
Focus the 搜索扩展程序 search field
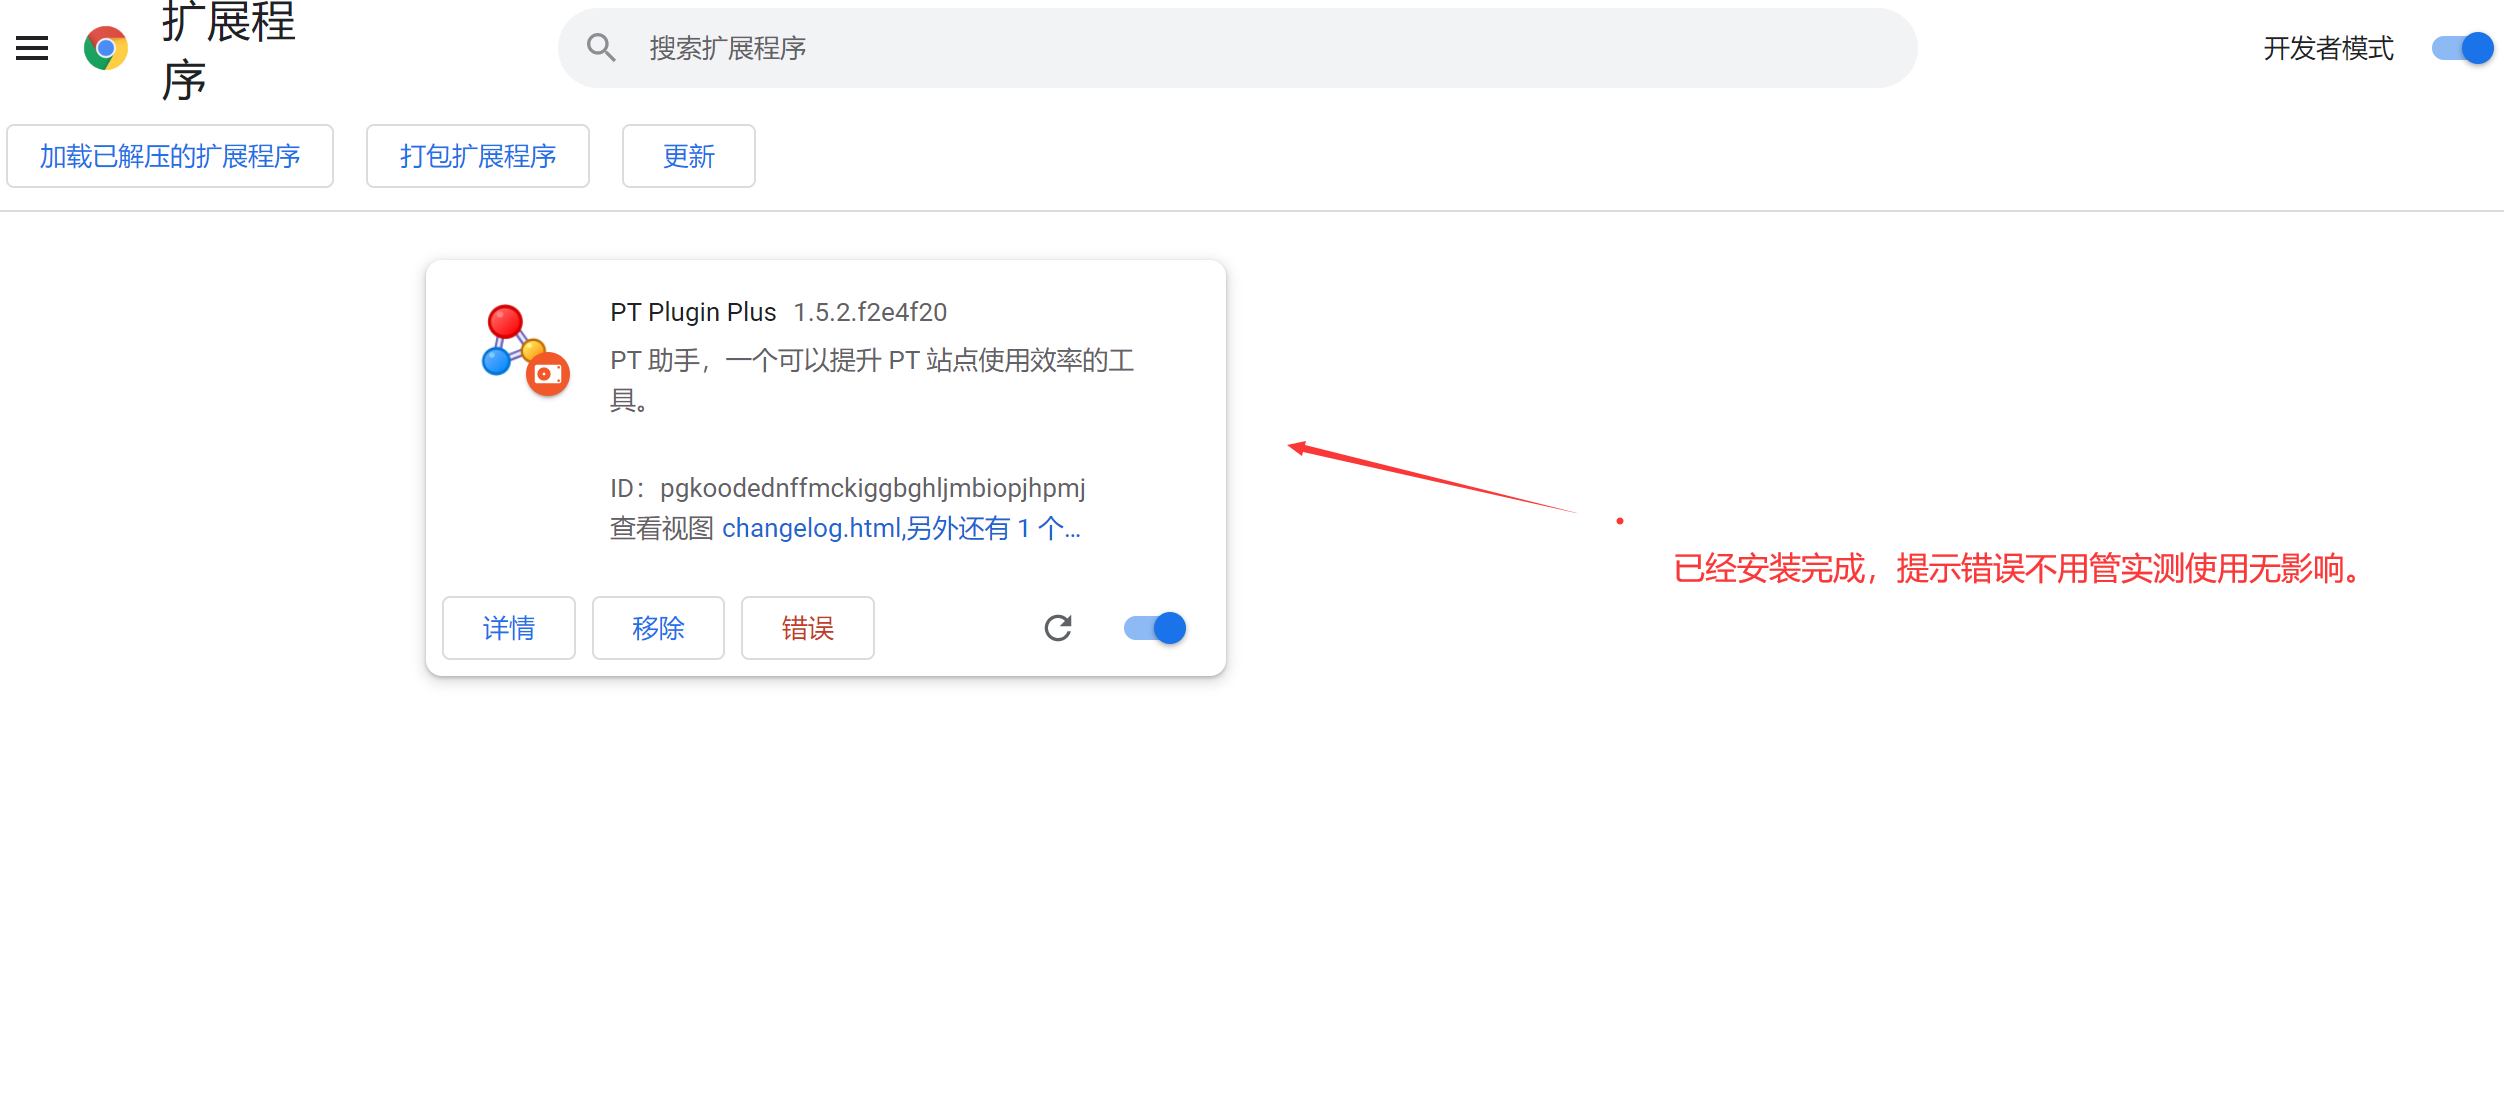(x=1238, y=48)
